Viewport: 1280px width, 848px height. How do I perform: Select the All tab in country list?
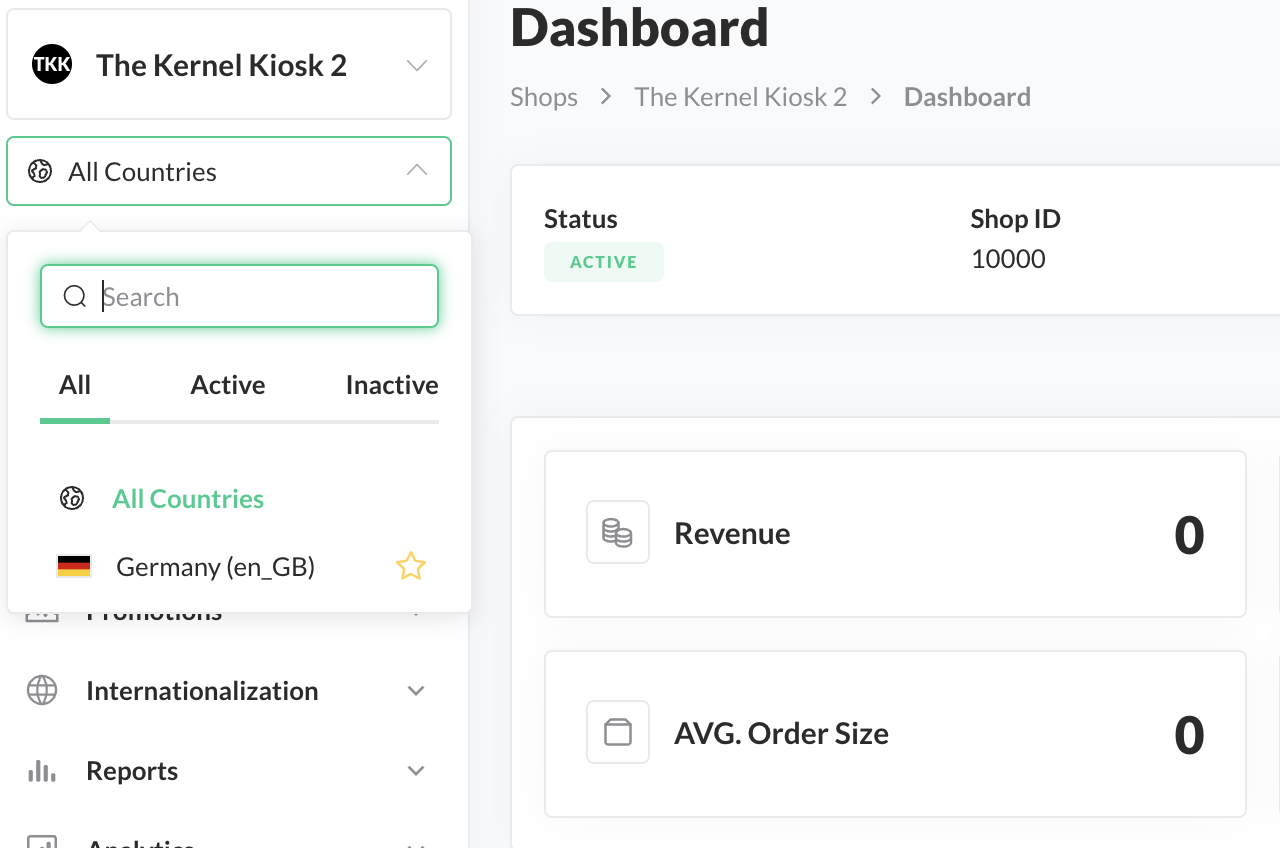coord(75,385)
